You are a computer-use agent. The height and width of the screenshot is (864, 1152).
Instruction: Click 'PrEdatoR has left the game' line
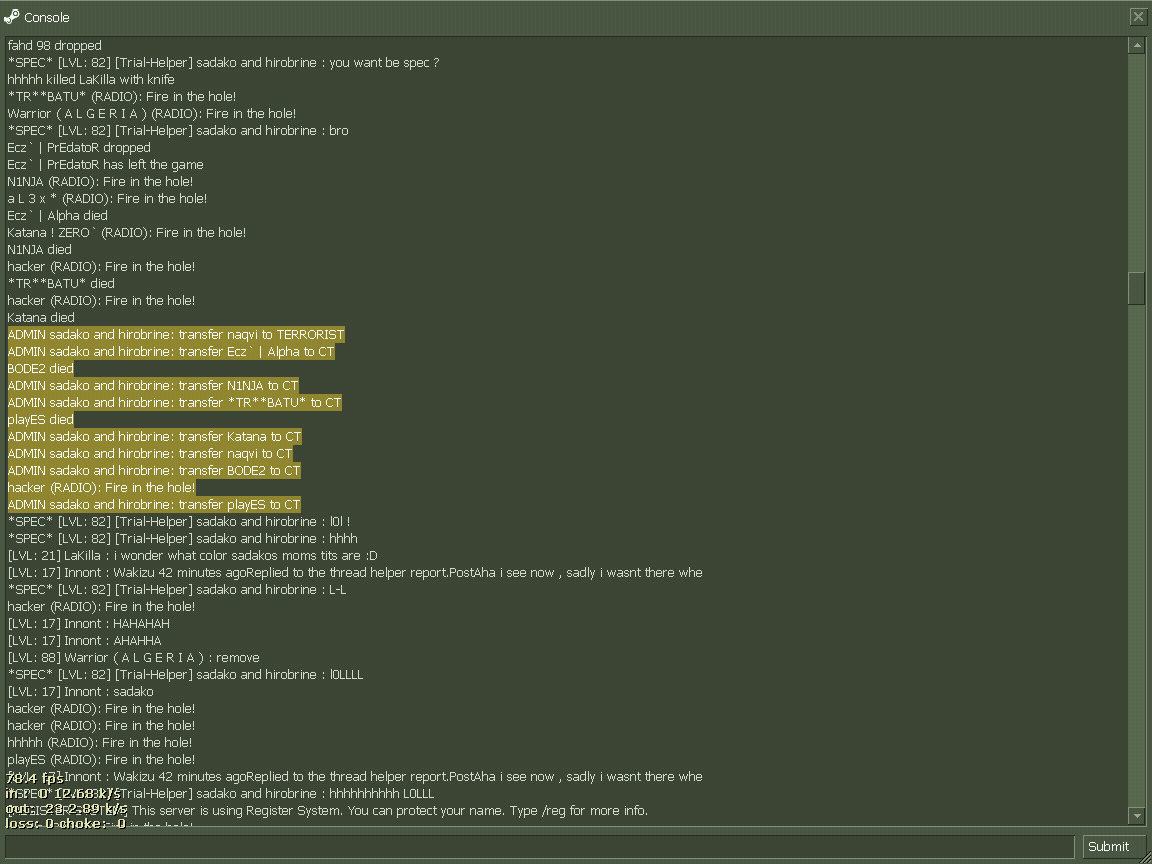pos(105,165)
